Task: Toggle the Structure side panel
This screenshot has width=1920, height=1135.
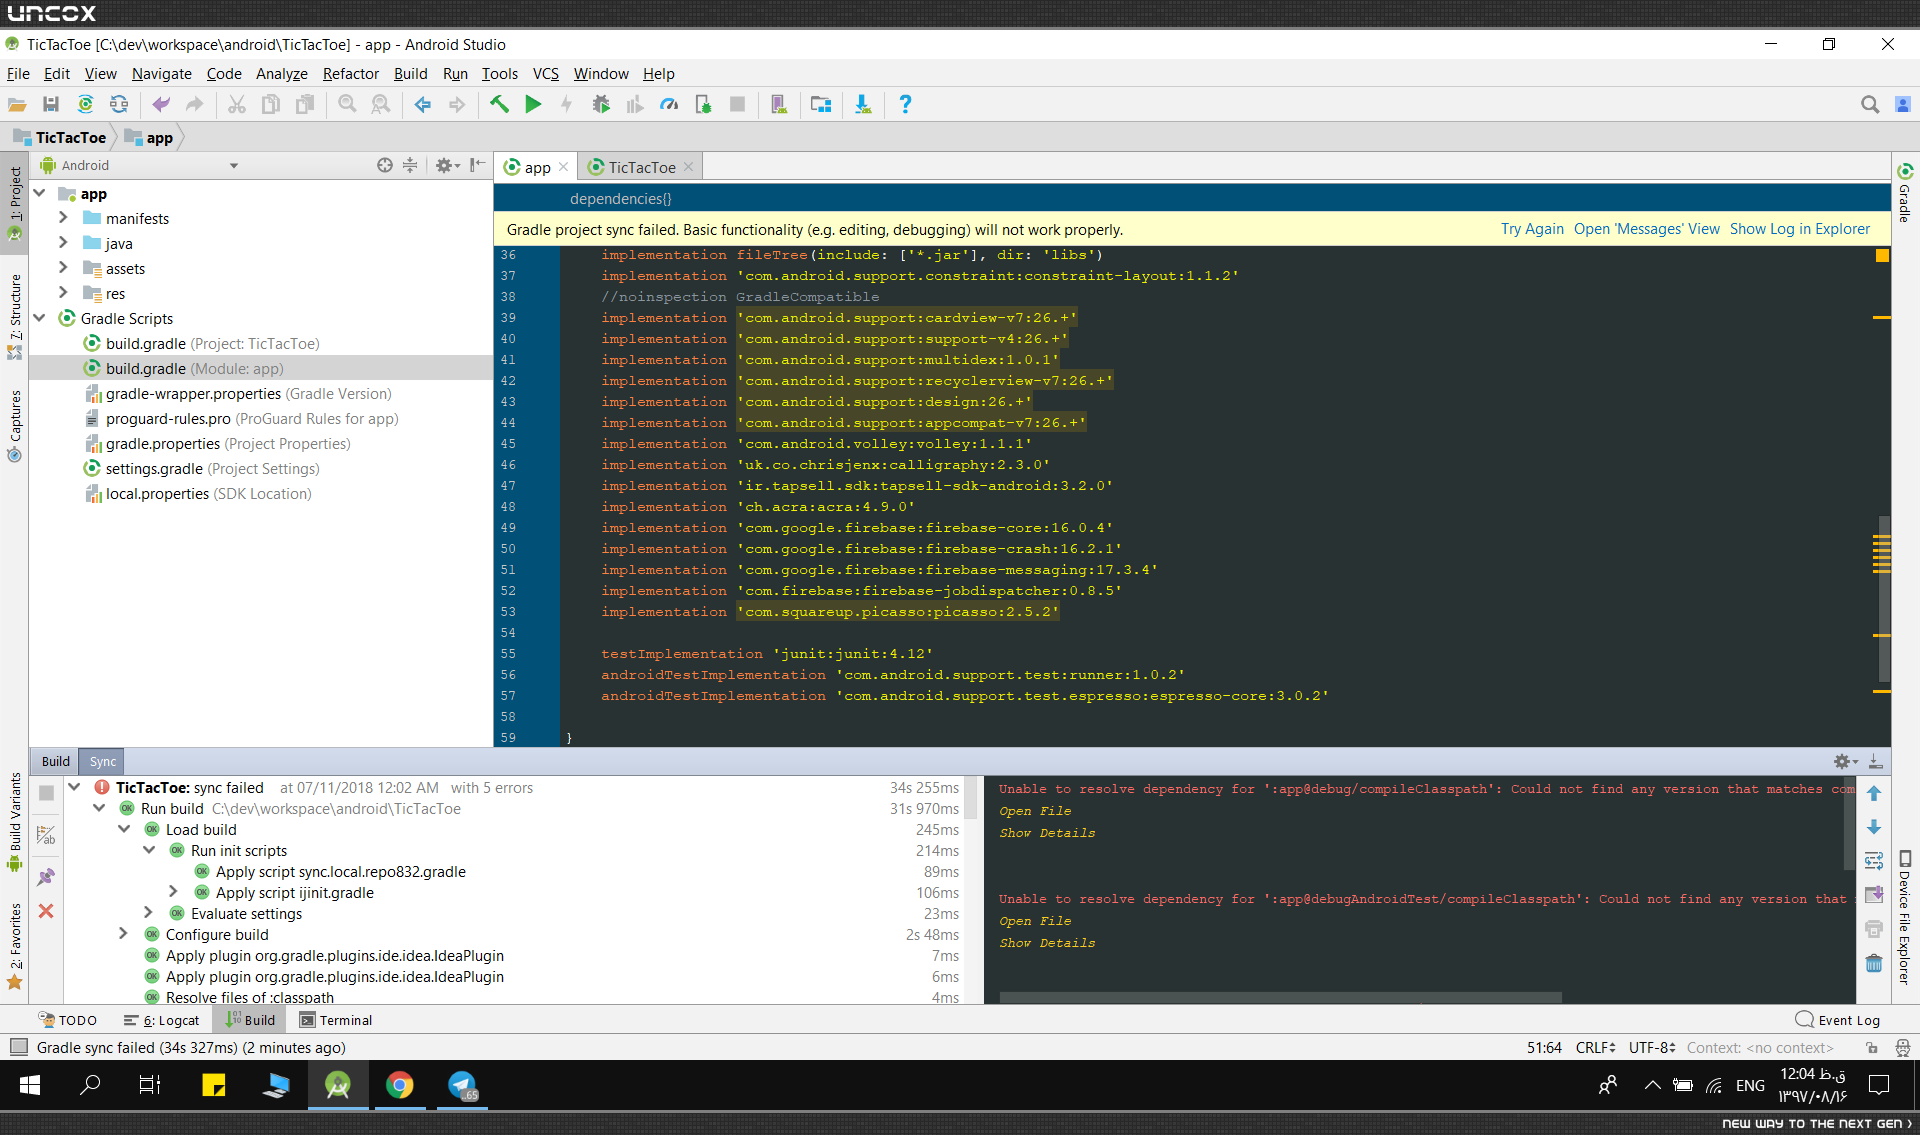Action: 14,316
